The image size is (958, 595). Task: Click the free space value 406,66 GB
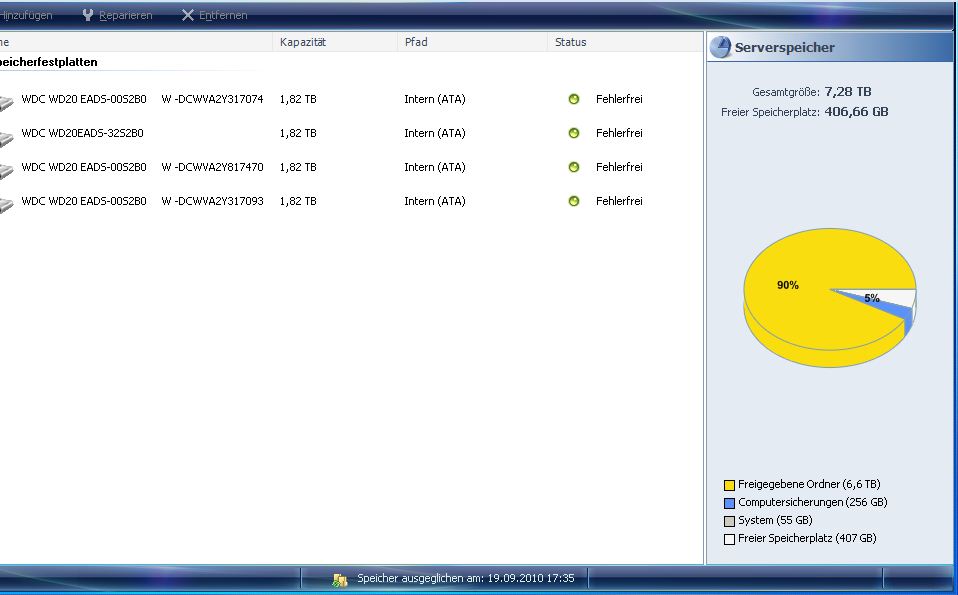pyautogui.click(x=857, y=112)
